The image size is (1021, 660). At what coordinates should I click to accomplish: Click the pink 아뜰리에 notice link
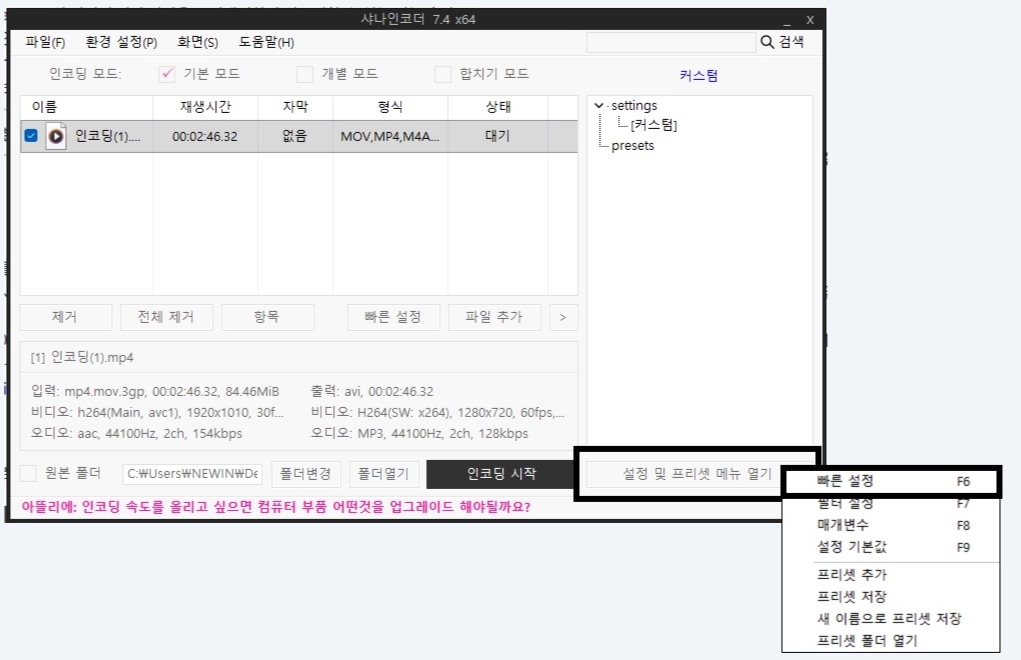click(276, 507)
